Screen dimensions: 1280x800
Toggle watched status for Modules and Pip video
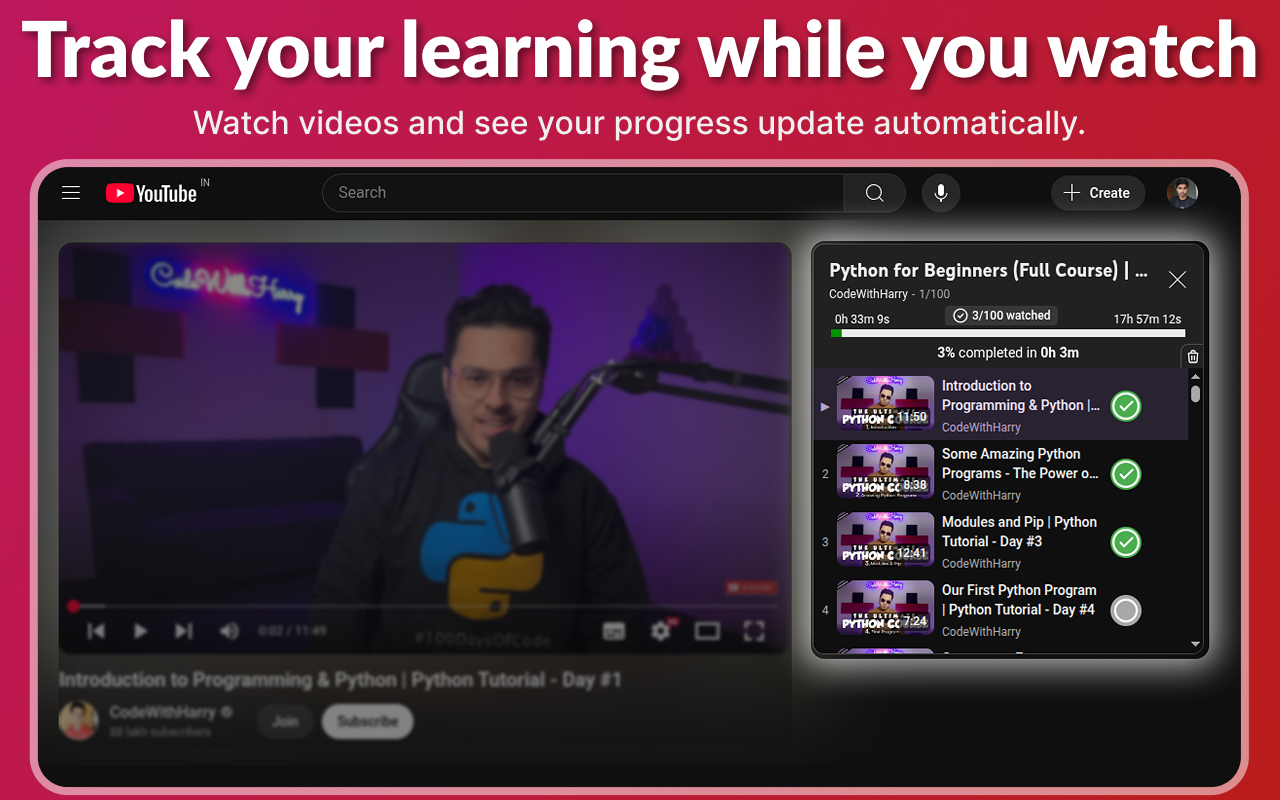click(x=1125, y=542)
